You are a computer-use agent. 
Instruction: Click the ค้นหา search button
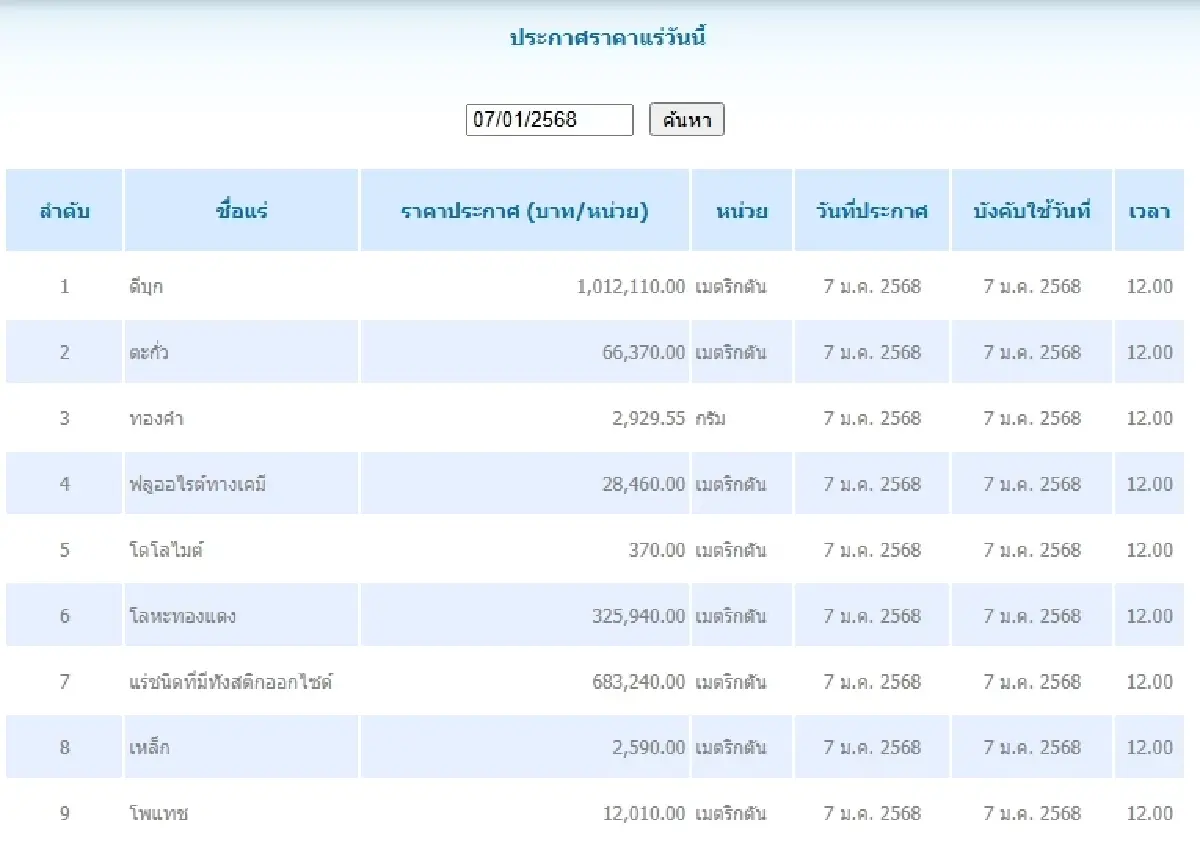pos(687,120)
